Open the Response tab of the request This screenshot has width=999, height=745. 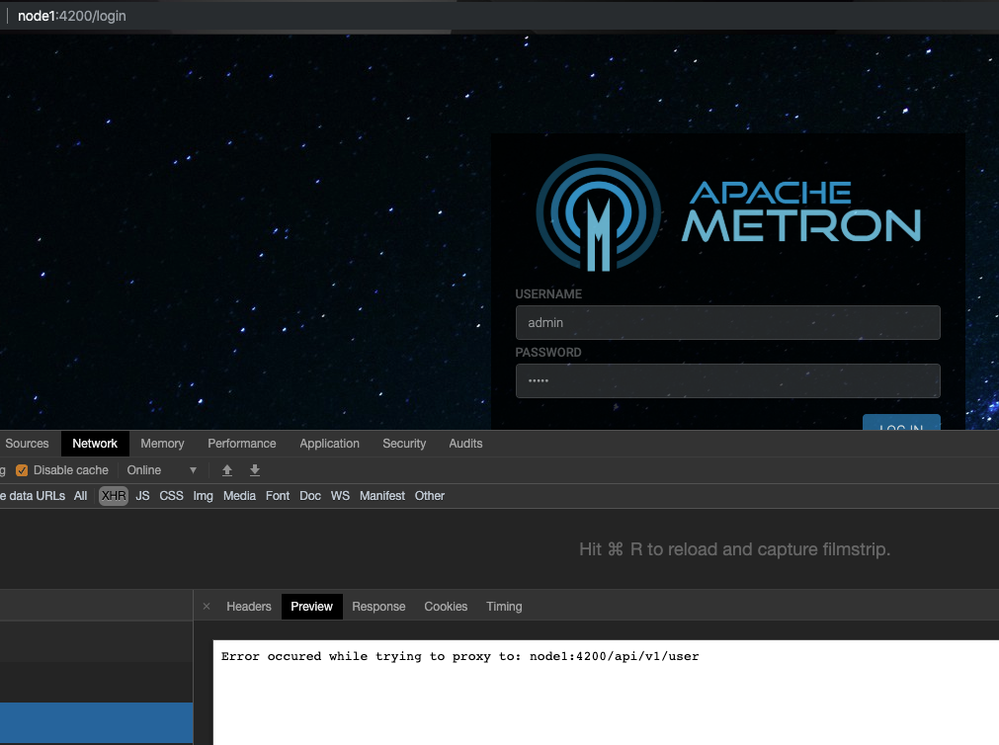coord(378,607)
